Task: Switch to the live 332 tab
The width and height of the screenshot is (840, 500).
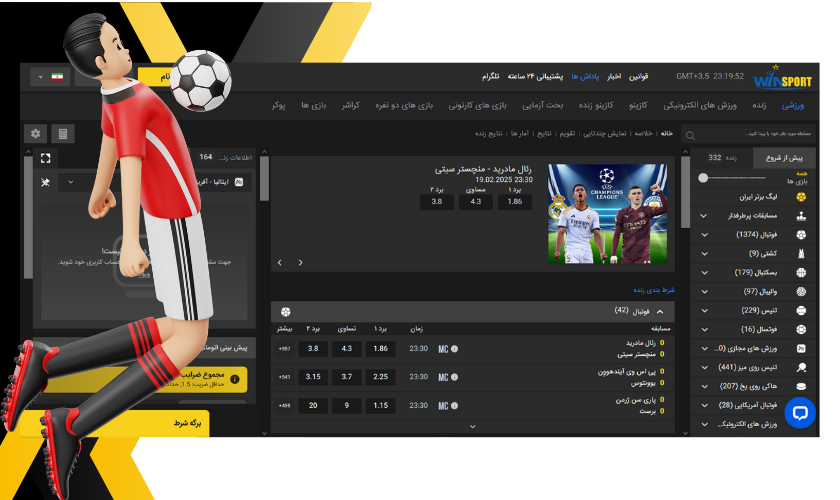Action: pyautogui.click(x=722, y=158)
